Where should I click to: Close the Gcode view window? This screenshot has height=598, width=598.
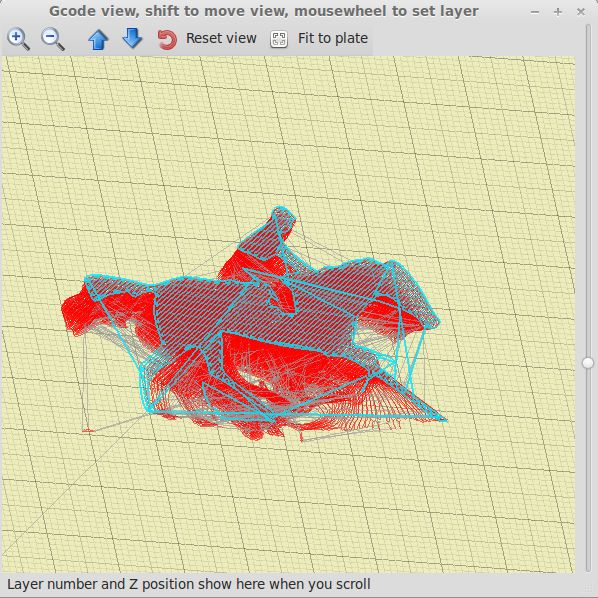(581, 12)
